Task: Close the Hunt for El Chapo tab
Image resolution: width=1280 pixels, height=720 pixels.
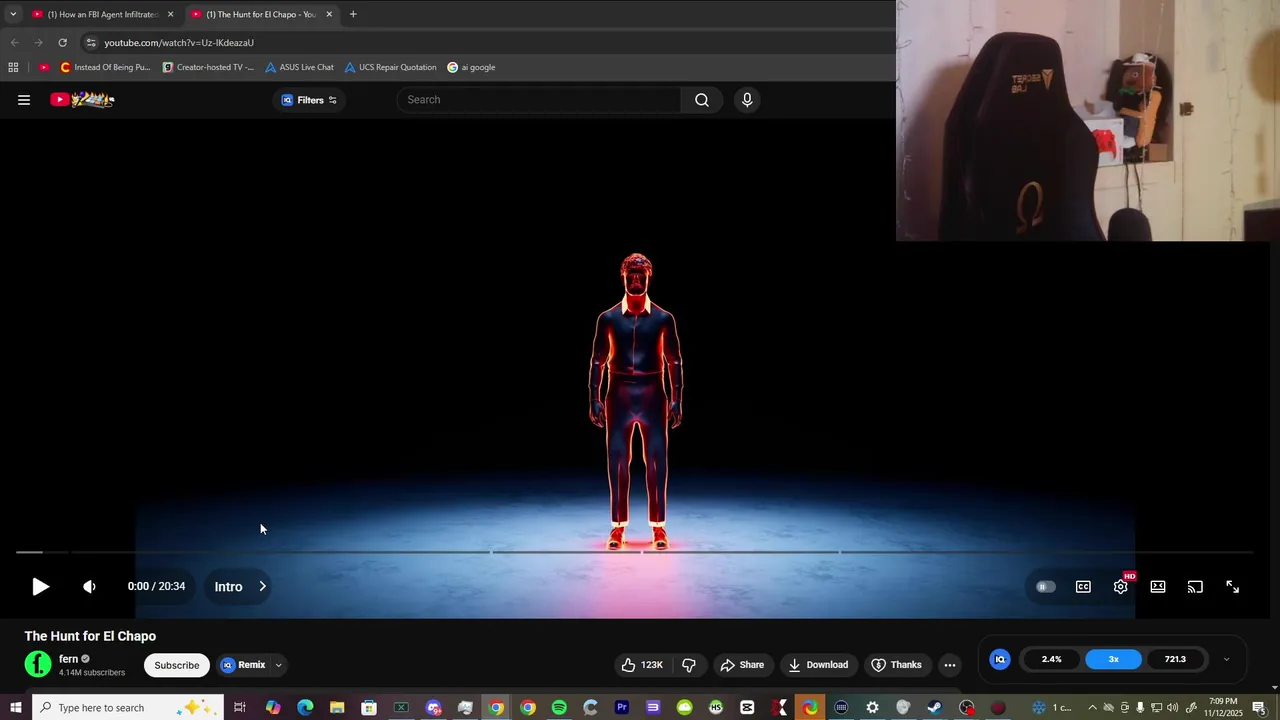Action: [x=329, y=14]
